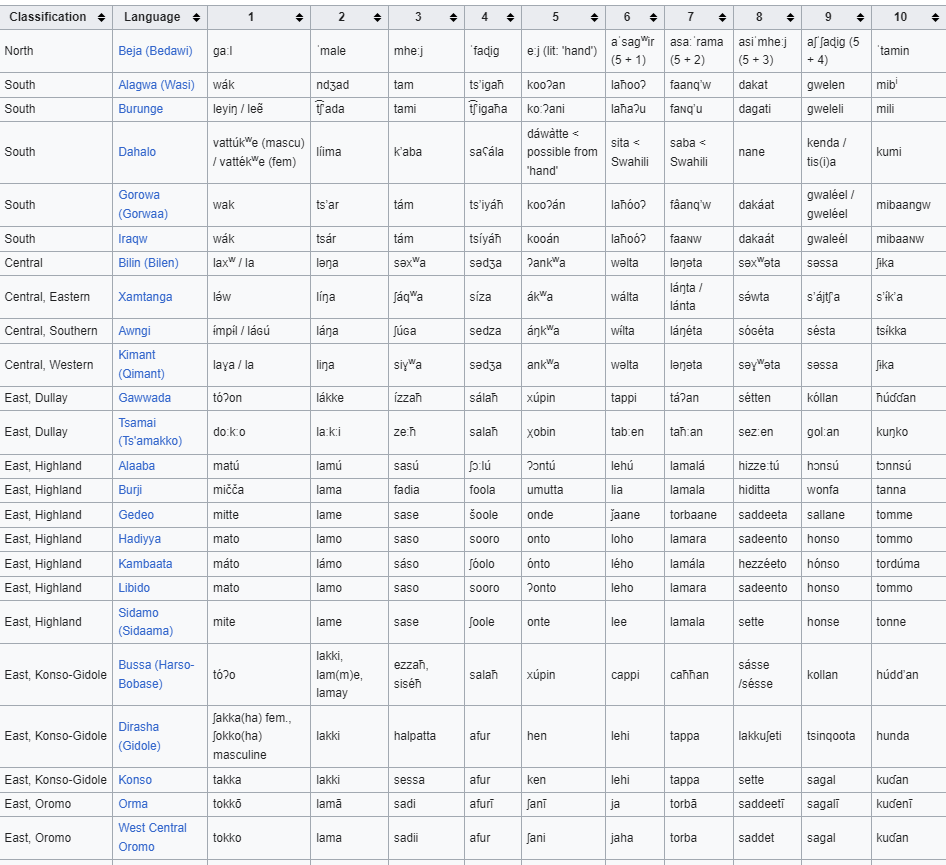The width and height of the screenshot is (946, 865).
Task: Open the Tsamai (Ts'amakko) link
Action: coord(150,431)
